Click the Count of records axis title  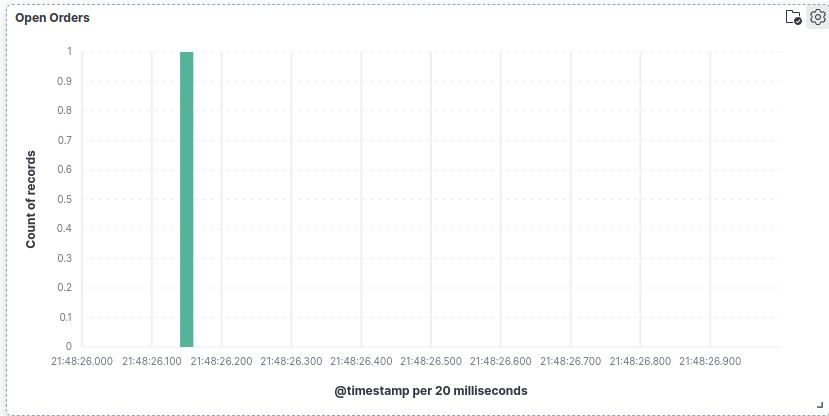31,199
